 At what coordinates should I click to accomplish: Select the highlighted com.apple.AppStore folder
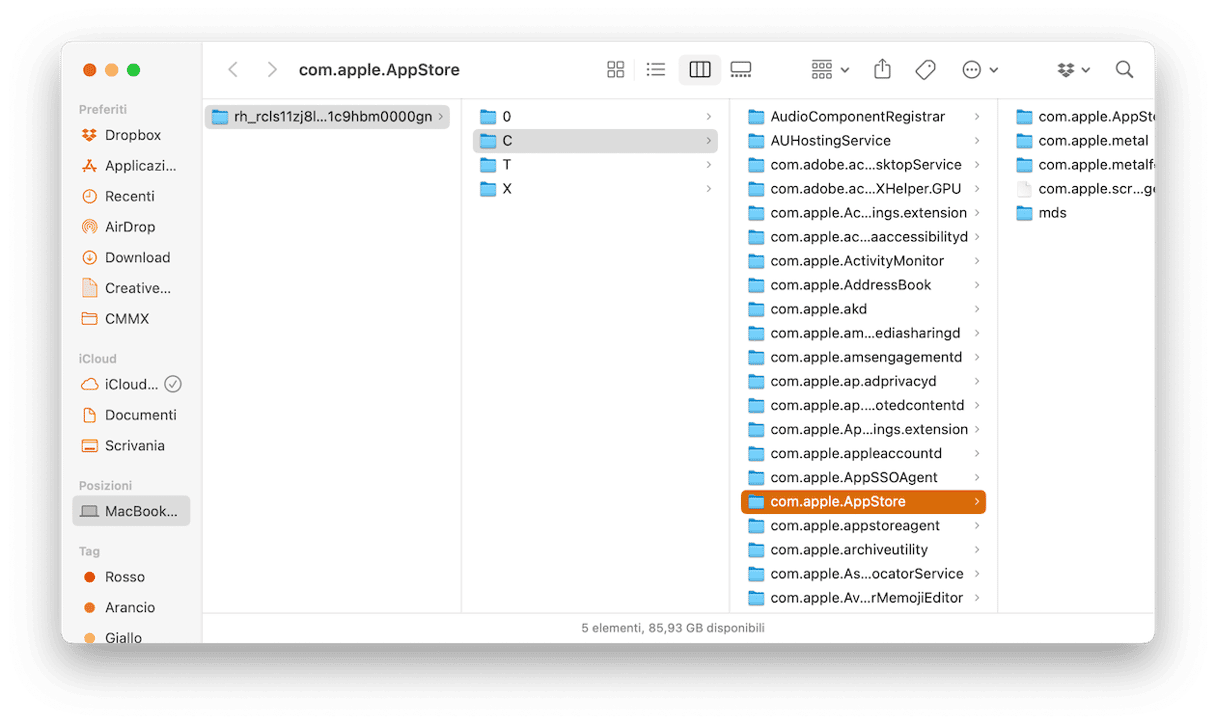(863, 501)
